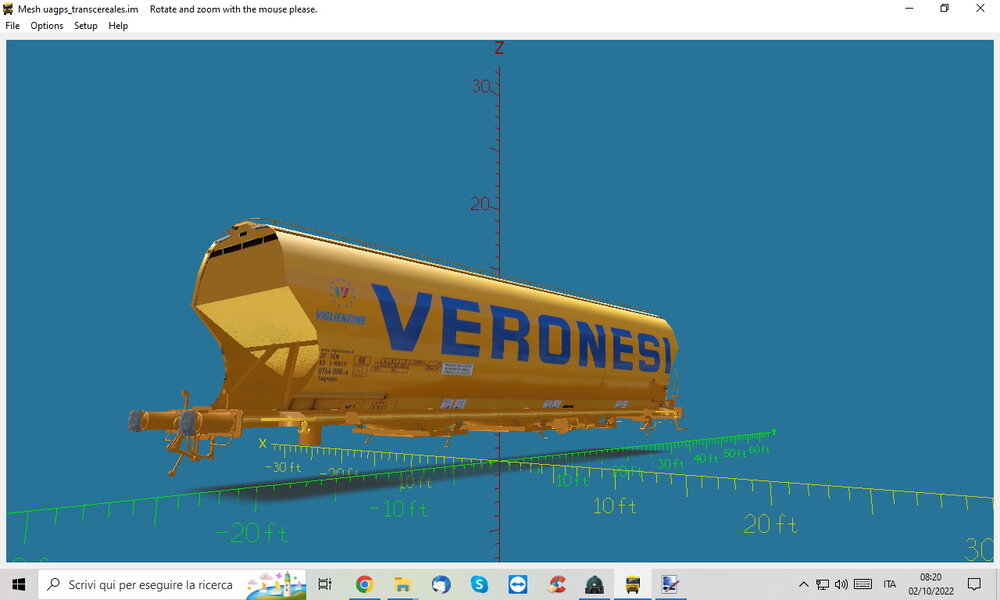Open Skype from the taskbar
The width and height of the screenshot is (1000, 600).
479,584
